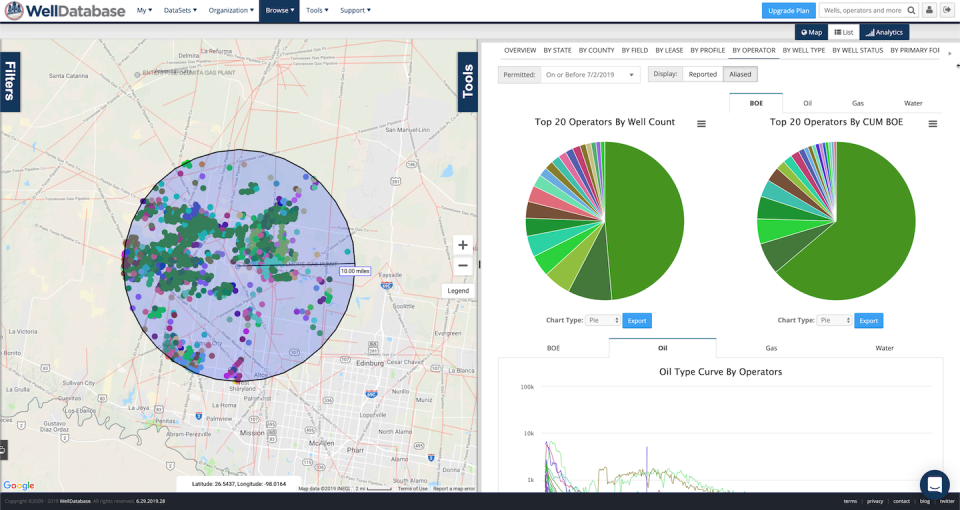Screen dimensions: 960x510
Task: Open the Tools side panel
Action: pos(468,82)
